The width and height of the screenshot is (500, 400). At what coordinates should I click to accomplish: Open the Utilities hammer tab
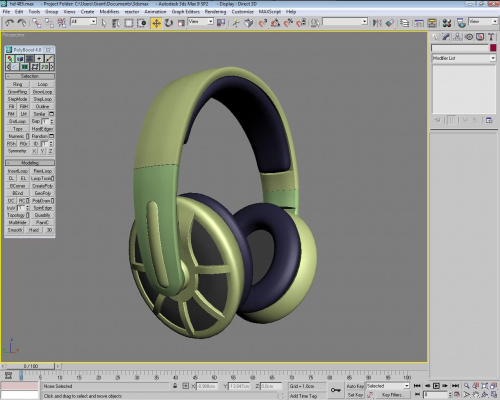[x=491, y=37]
